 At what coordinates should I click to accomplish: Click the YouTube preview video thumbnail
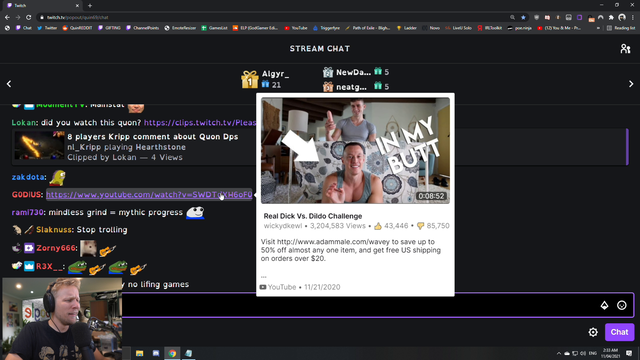[x=355, y=150]
